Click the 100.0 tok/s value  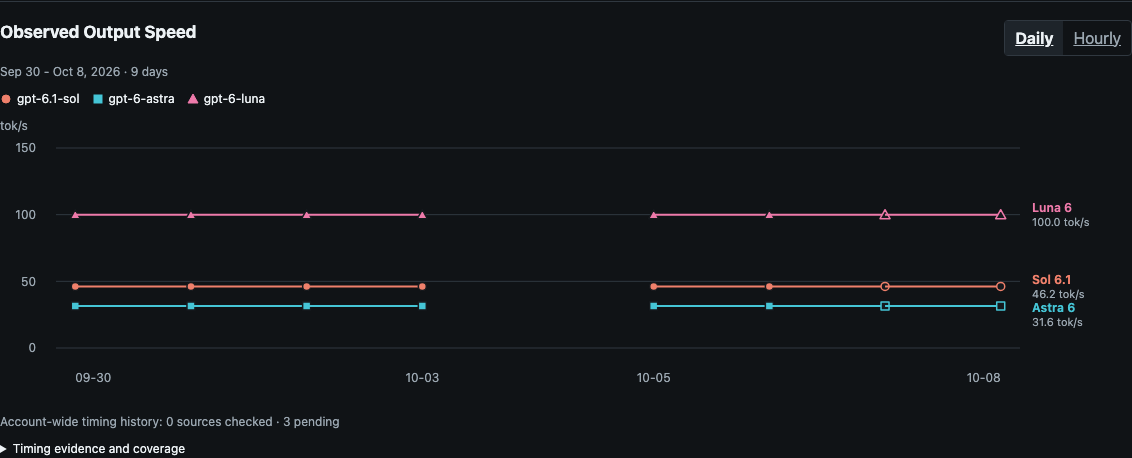point(1061,222)
